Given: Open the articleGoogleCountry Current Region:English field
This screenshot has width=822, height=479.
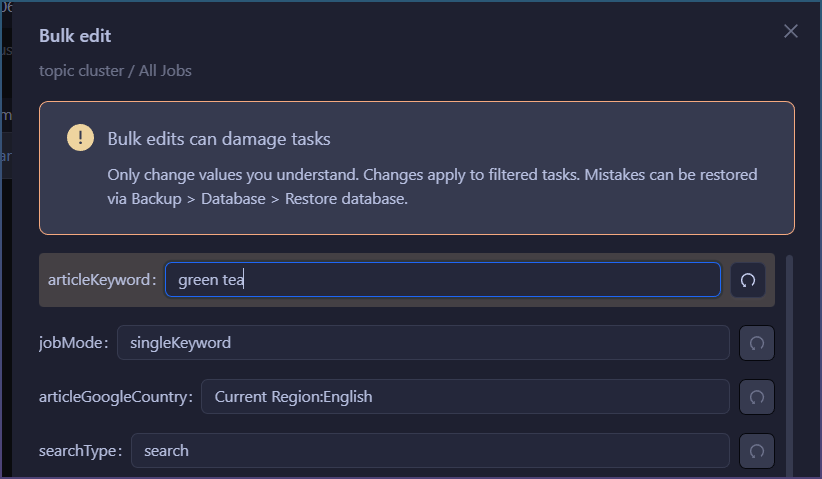Looking at the screenshot, I should [x=465, y=397].
